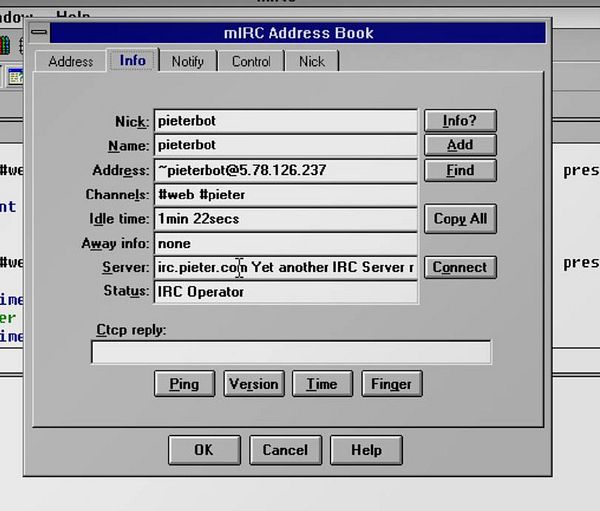Click the Address field with ~pieterbot@5.78.126.237

point(286,170)
